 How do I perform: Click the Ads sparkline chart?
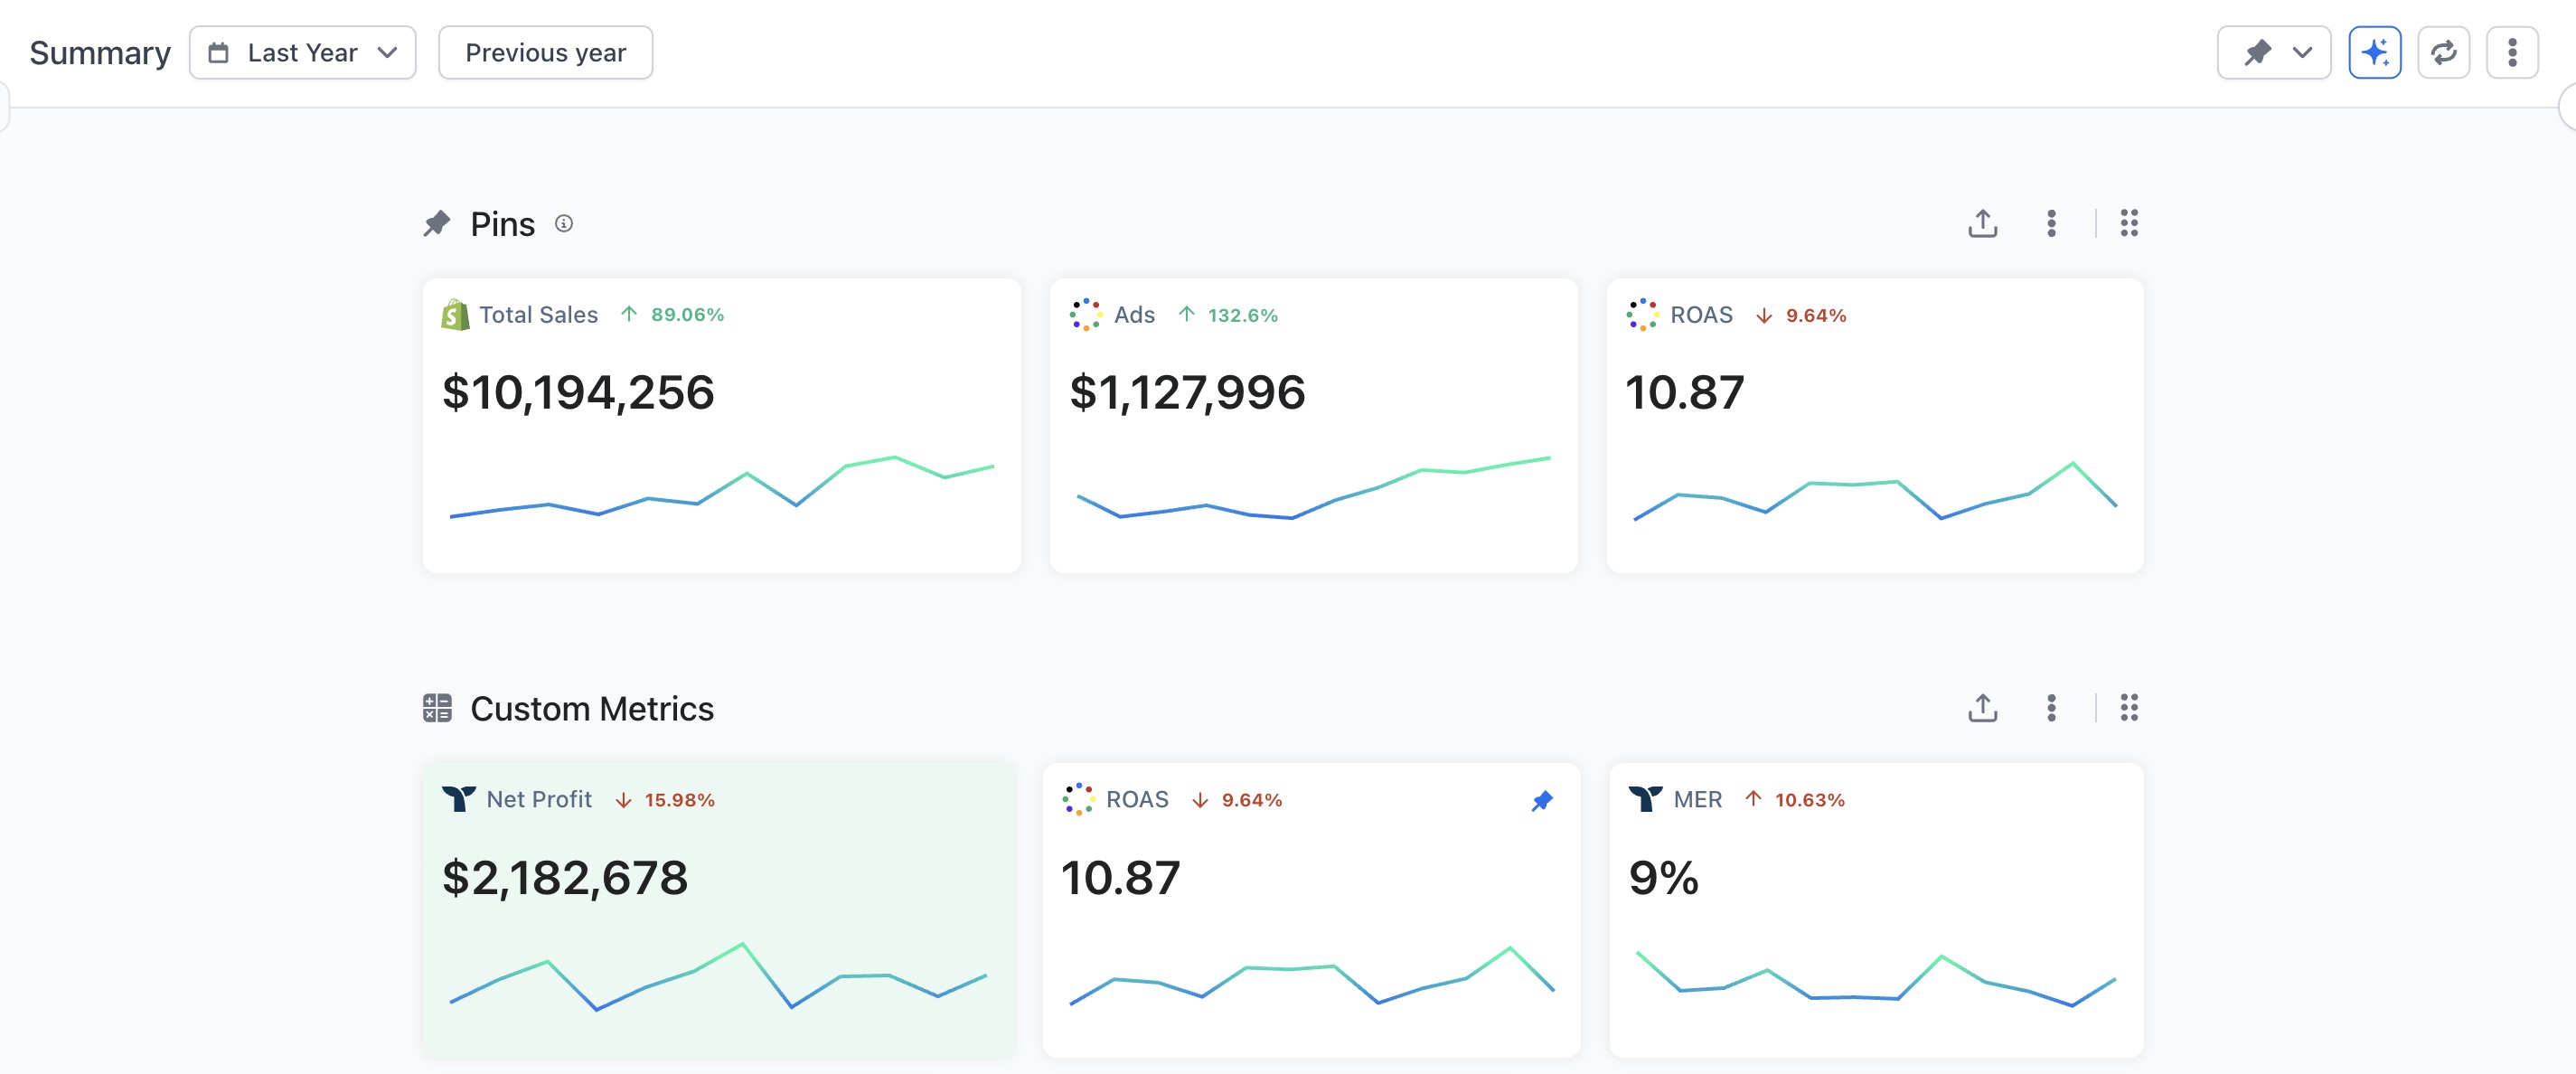[1313, 488]
